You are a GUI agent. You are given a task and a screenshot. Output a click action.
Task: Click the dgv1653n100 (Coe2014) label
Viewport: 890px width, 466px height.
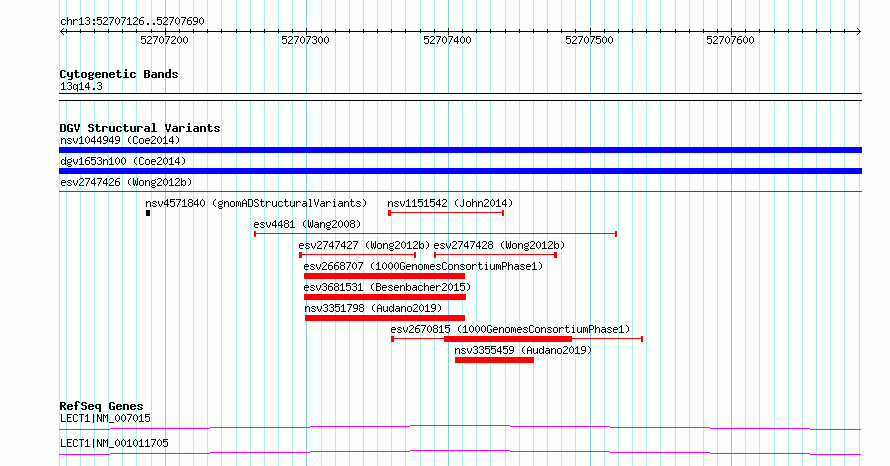[x=123, y=161]
